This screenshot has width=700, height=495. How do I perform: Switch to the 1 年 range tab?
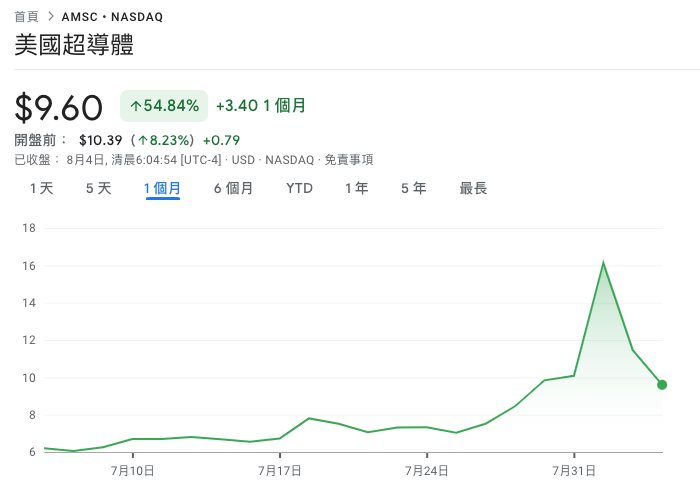tap(357, 188)
